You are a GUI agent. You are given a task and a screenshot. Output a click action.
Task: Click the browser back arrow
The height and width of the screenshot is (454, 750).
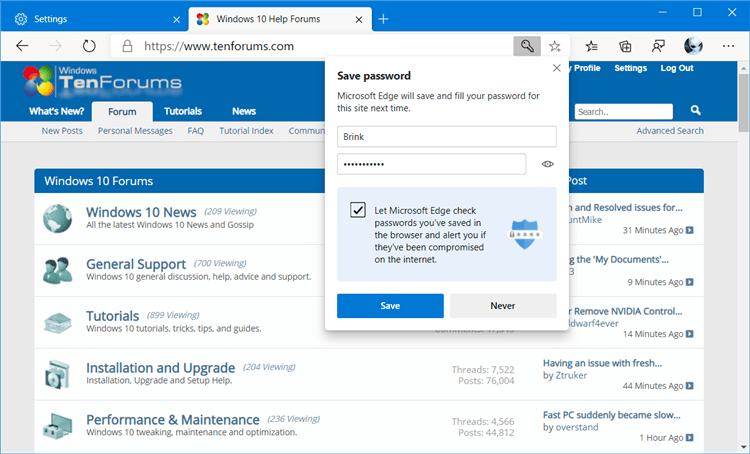click(22, 46)
